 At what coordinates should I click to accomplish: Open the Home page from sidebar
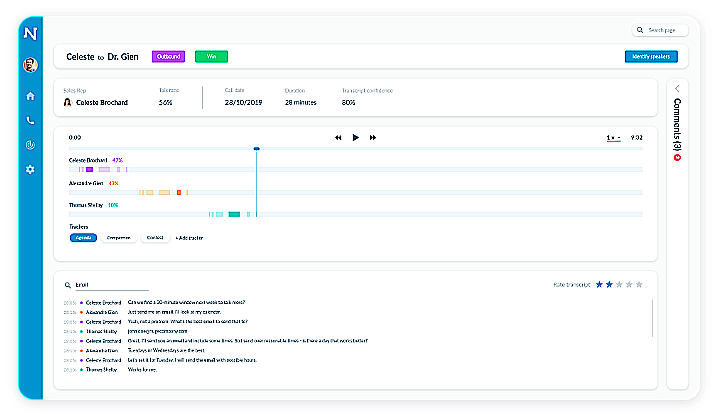pyautogui.click(x=30, y=96)
